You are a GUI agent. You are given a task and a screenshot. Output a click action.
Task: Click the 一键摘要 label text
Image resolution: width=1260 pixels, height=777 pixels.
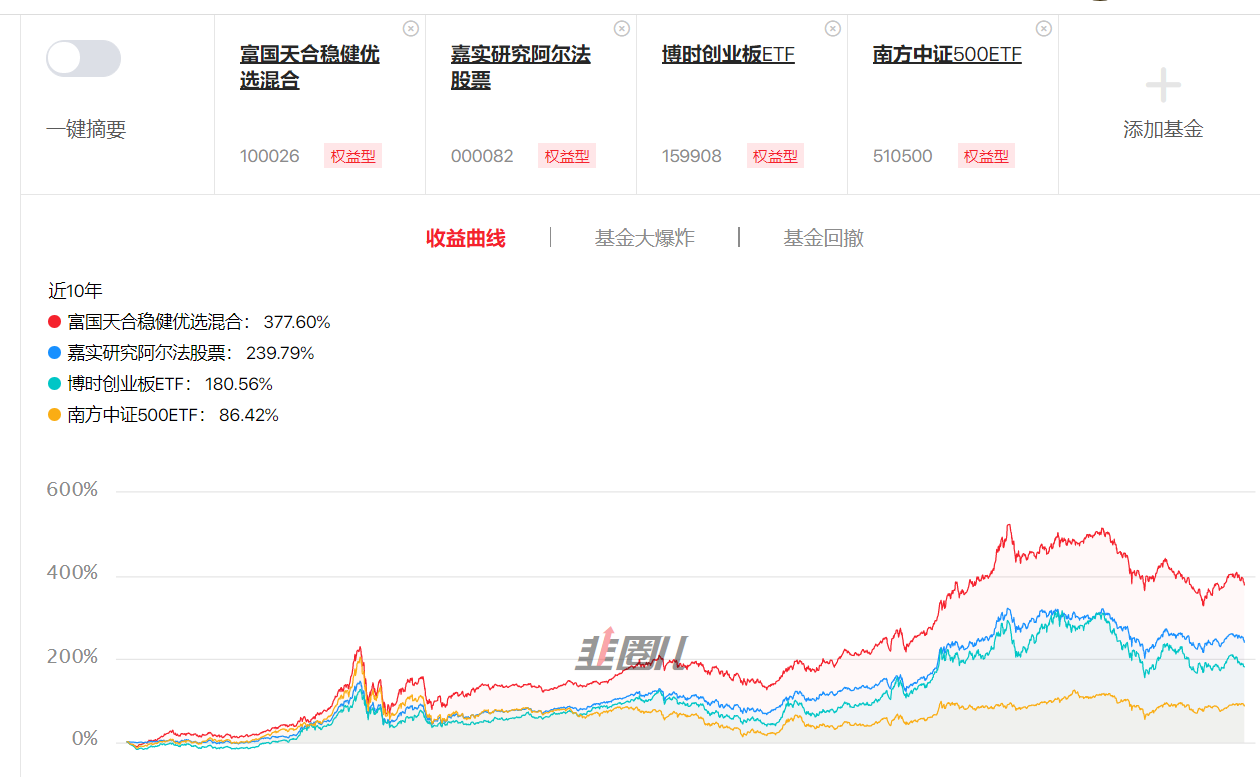coord(86,130)
